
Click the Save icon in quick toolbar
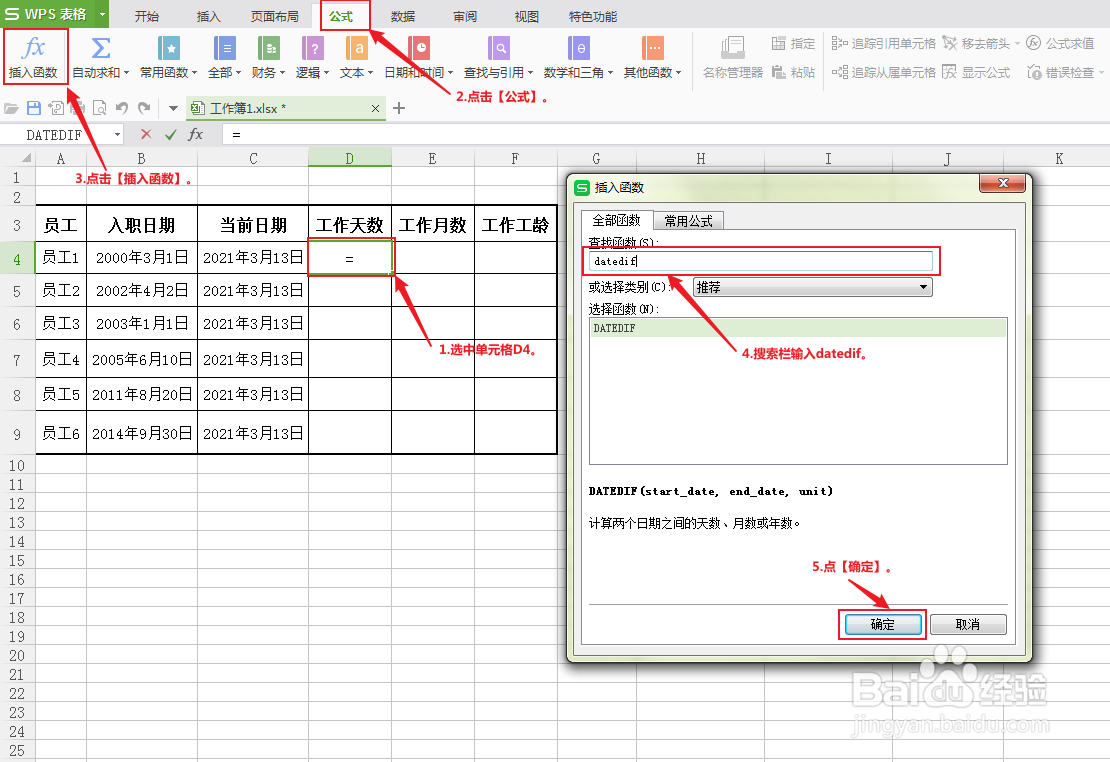(33, 108)
